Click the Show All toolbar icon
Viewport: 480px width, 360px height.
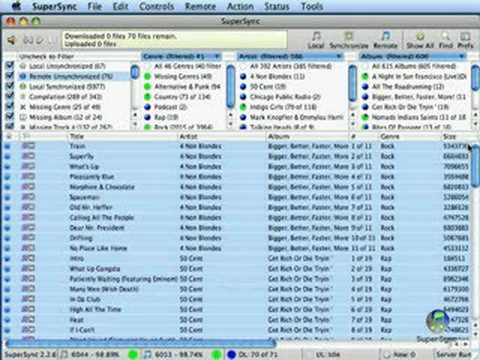pos(420,36)
